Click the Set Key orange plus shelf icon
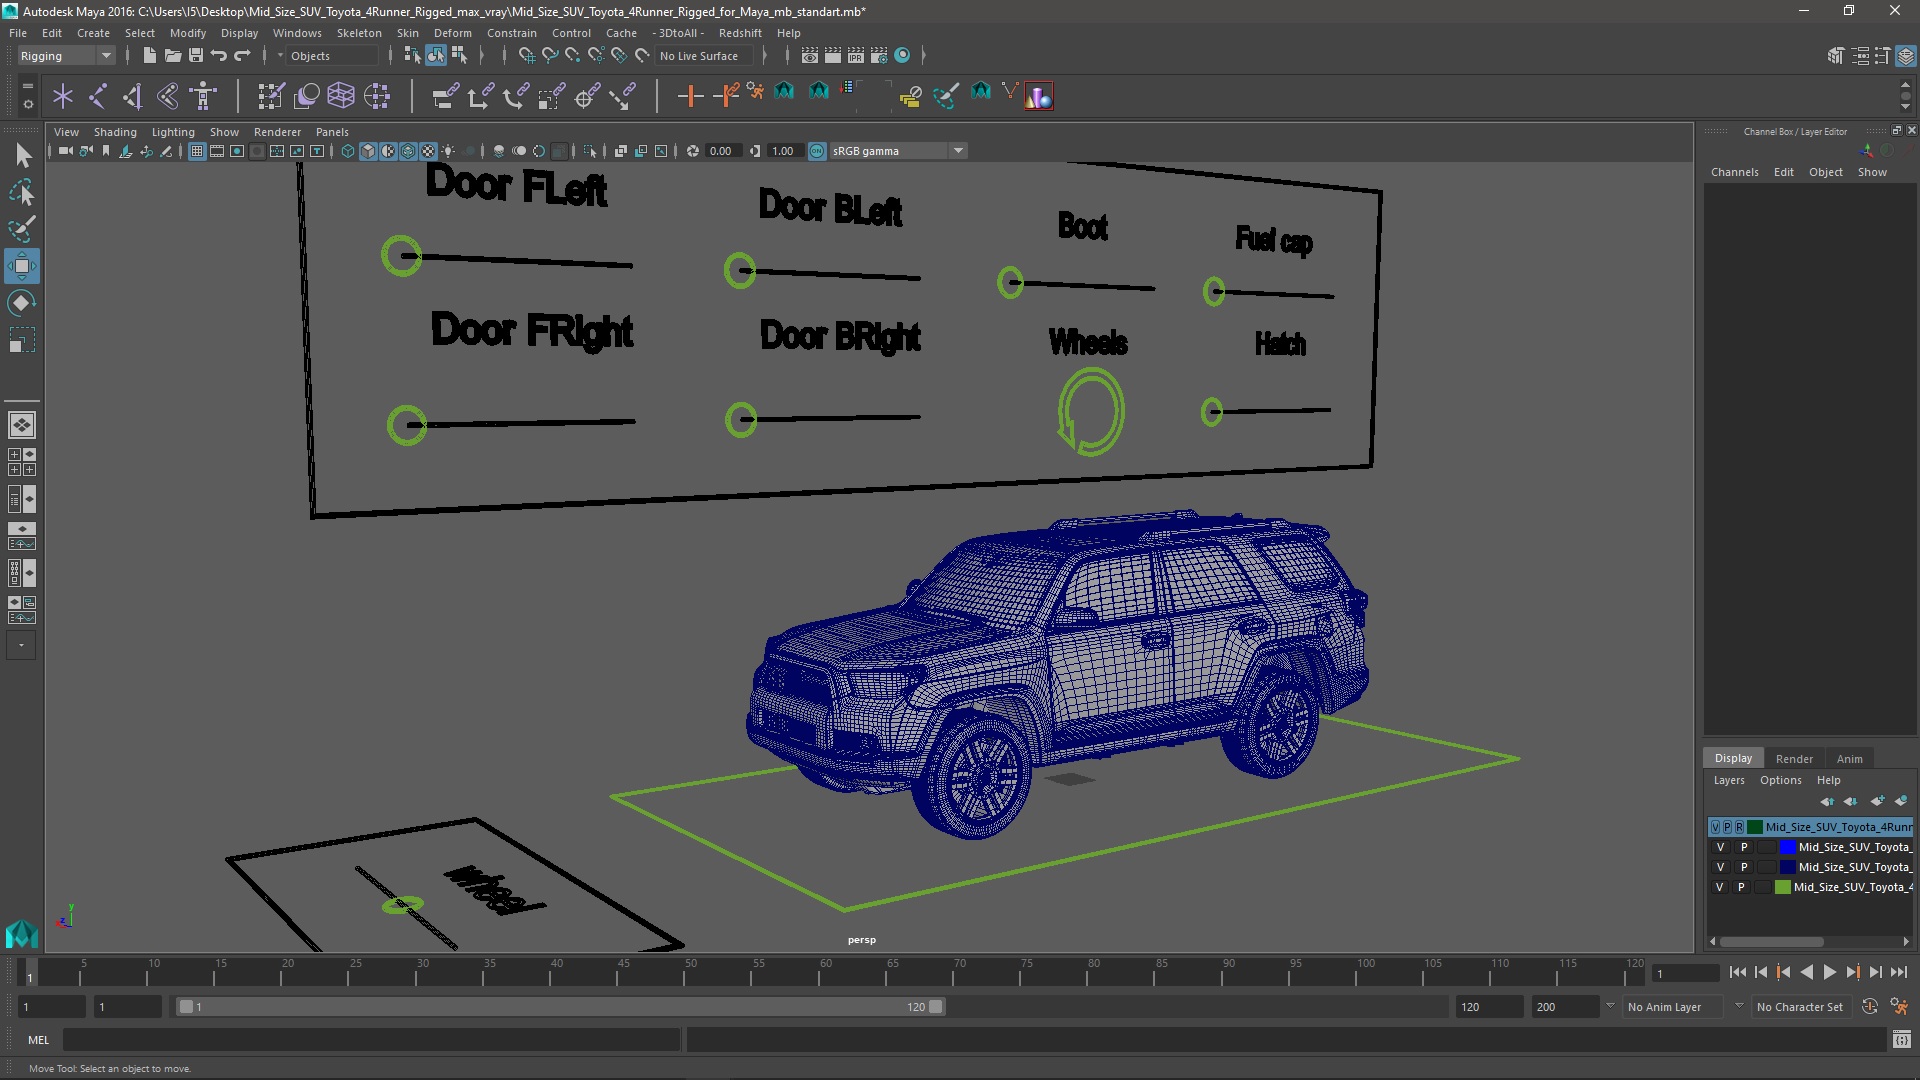 690,96
